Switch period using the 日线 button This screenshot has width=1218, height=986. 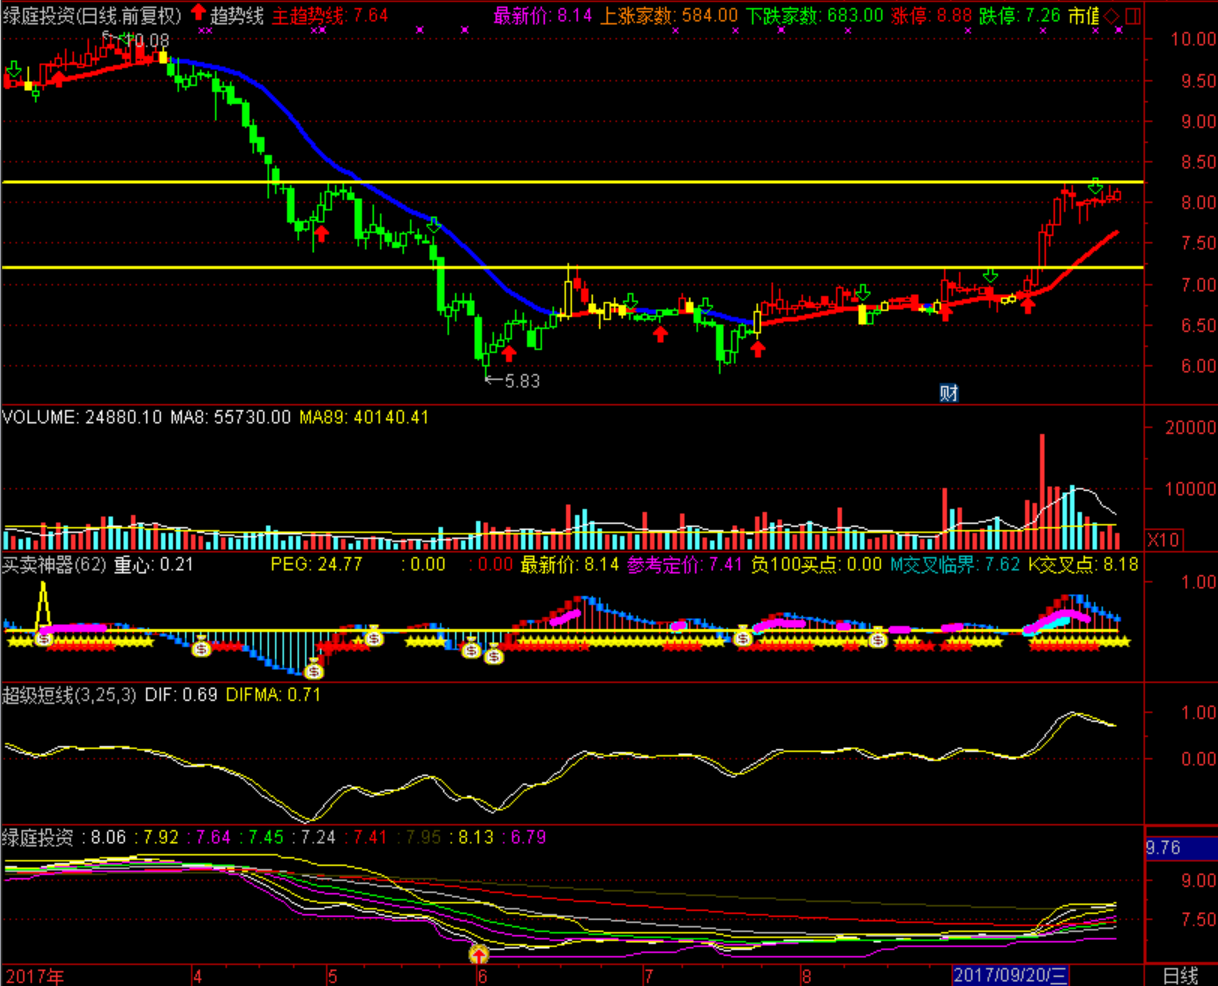tap(1180, 975)
